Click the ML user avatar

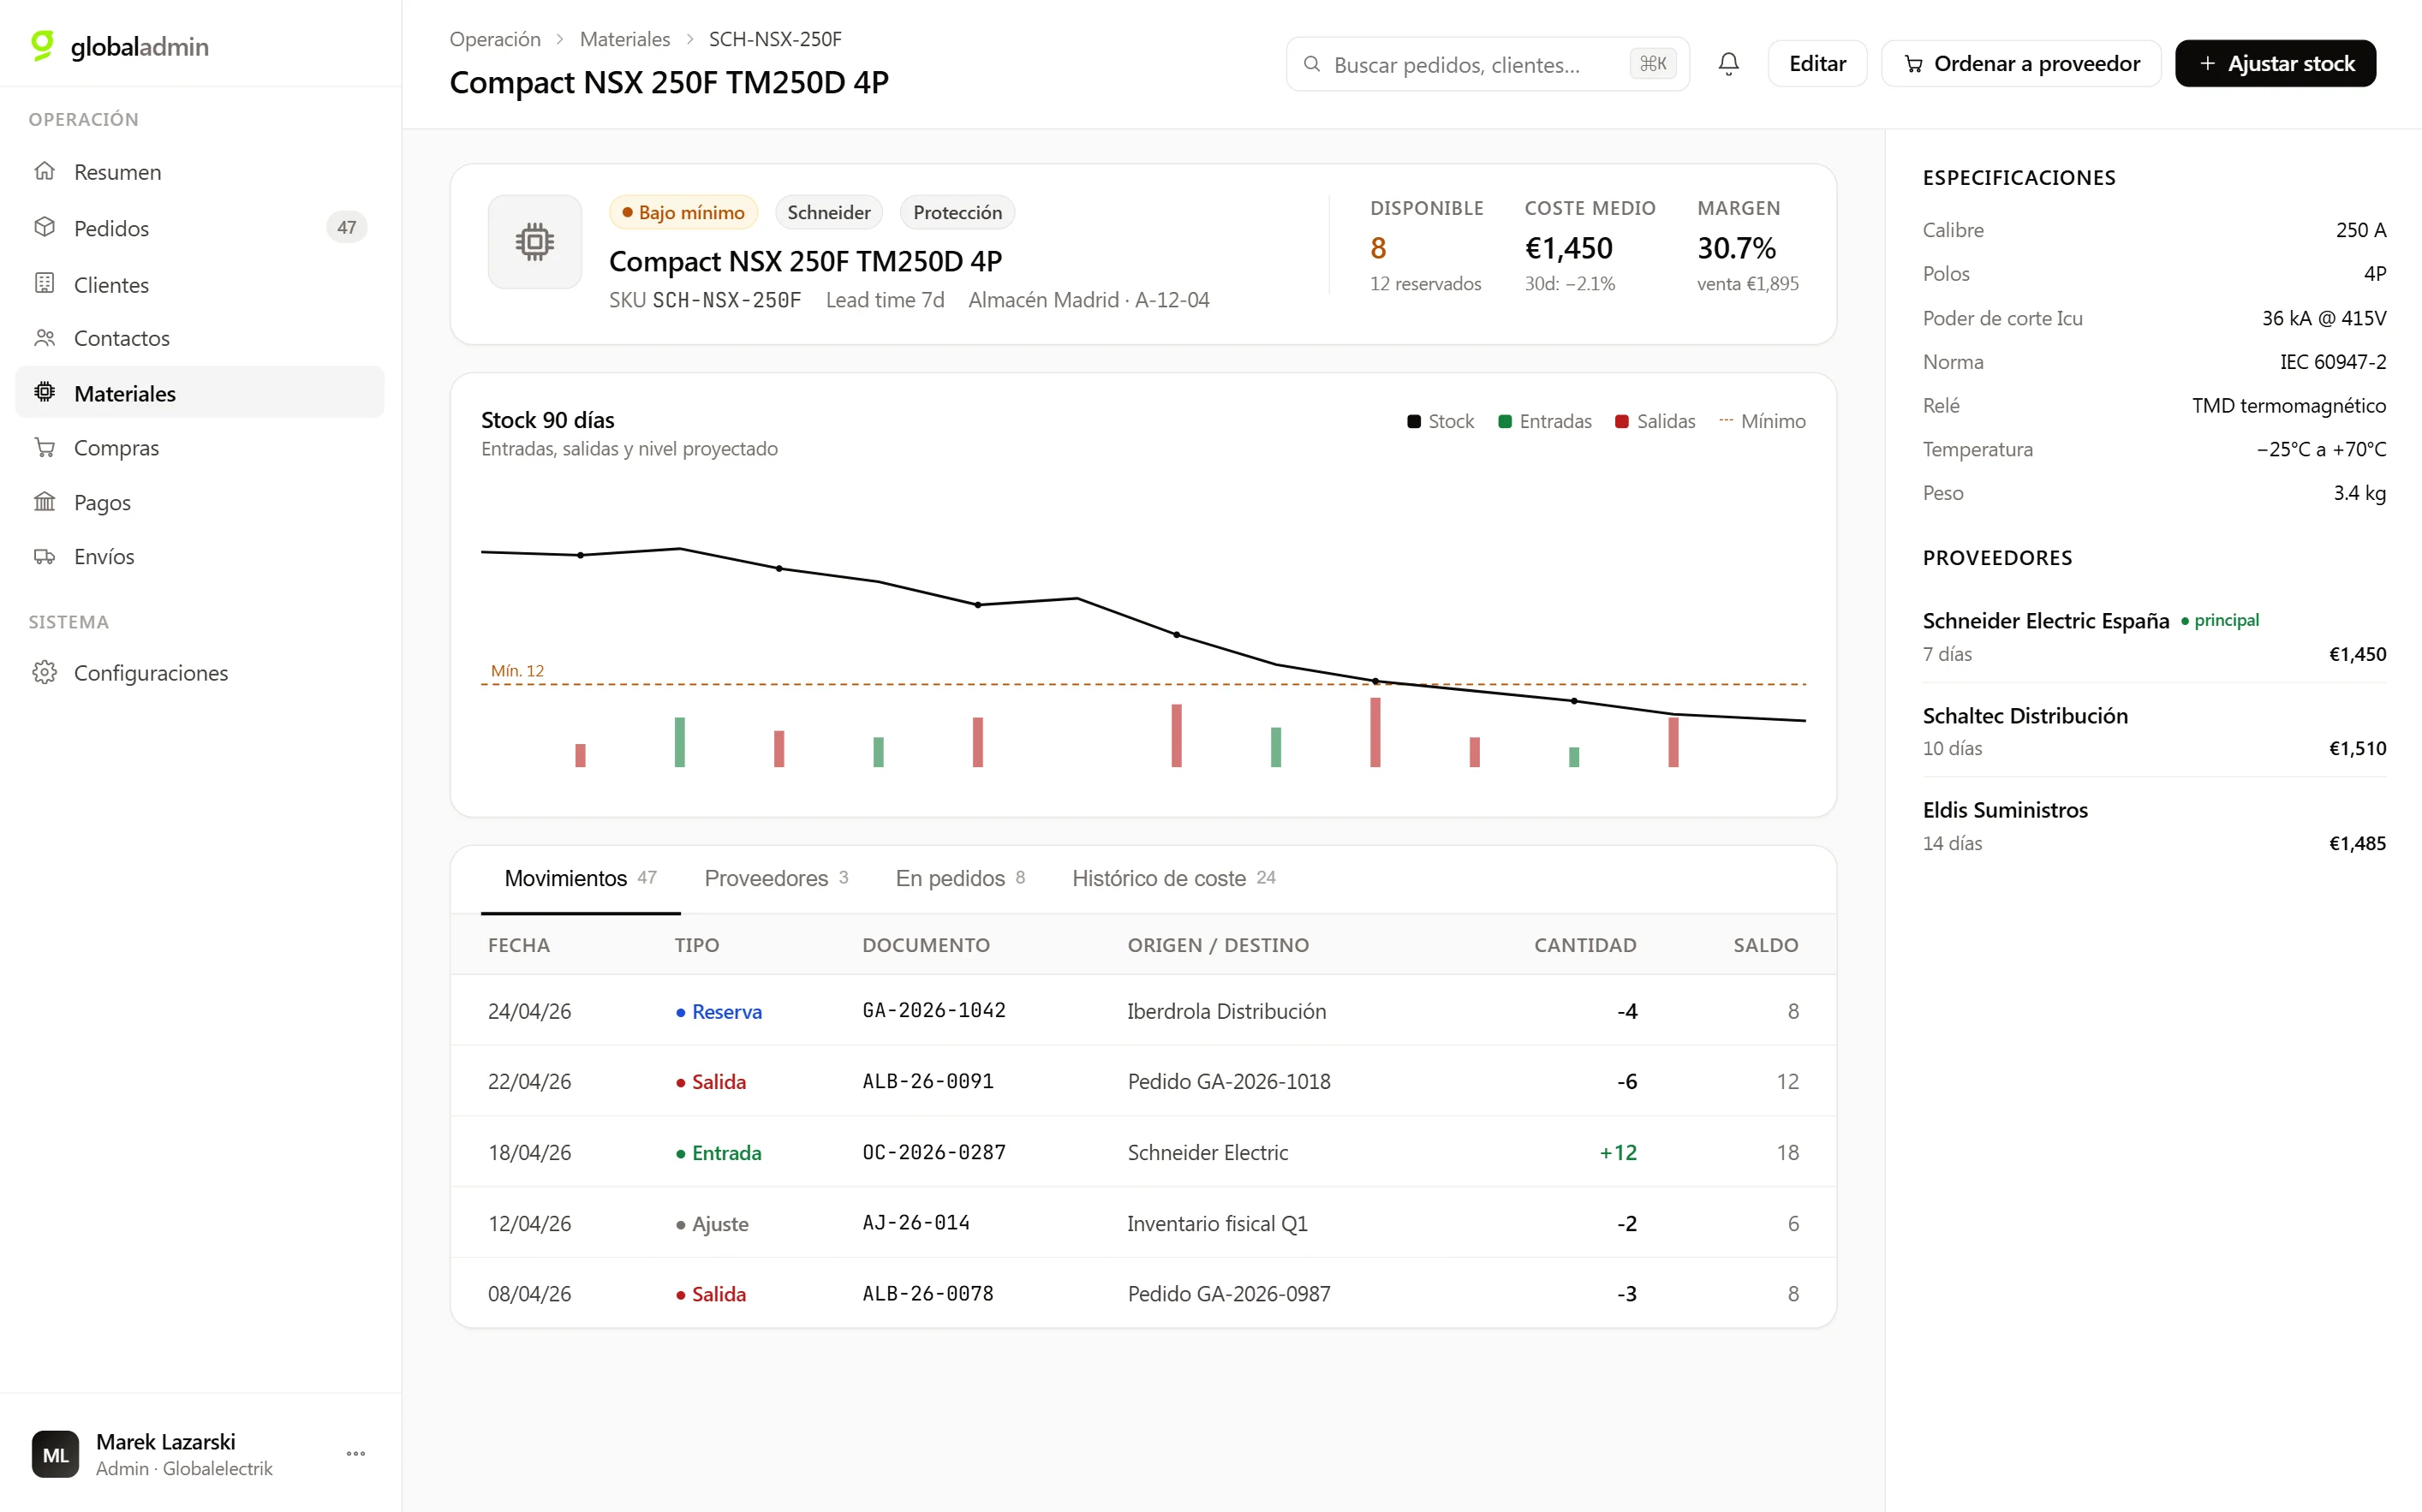click(x=55, y=1454)
